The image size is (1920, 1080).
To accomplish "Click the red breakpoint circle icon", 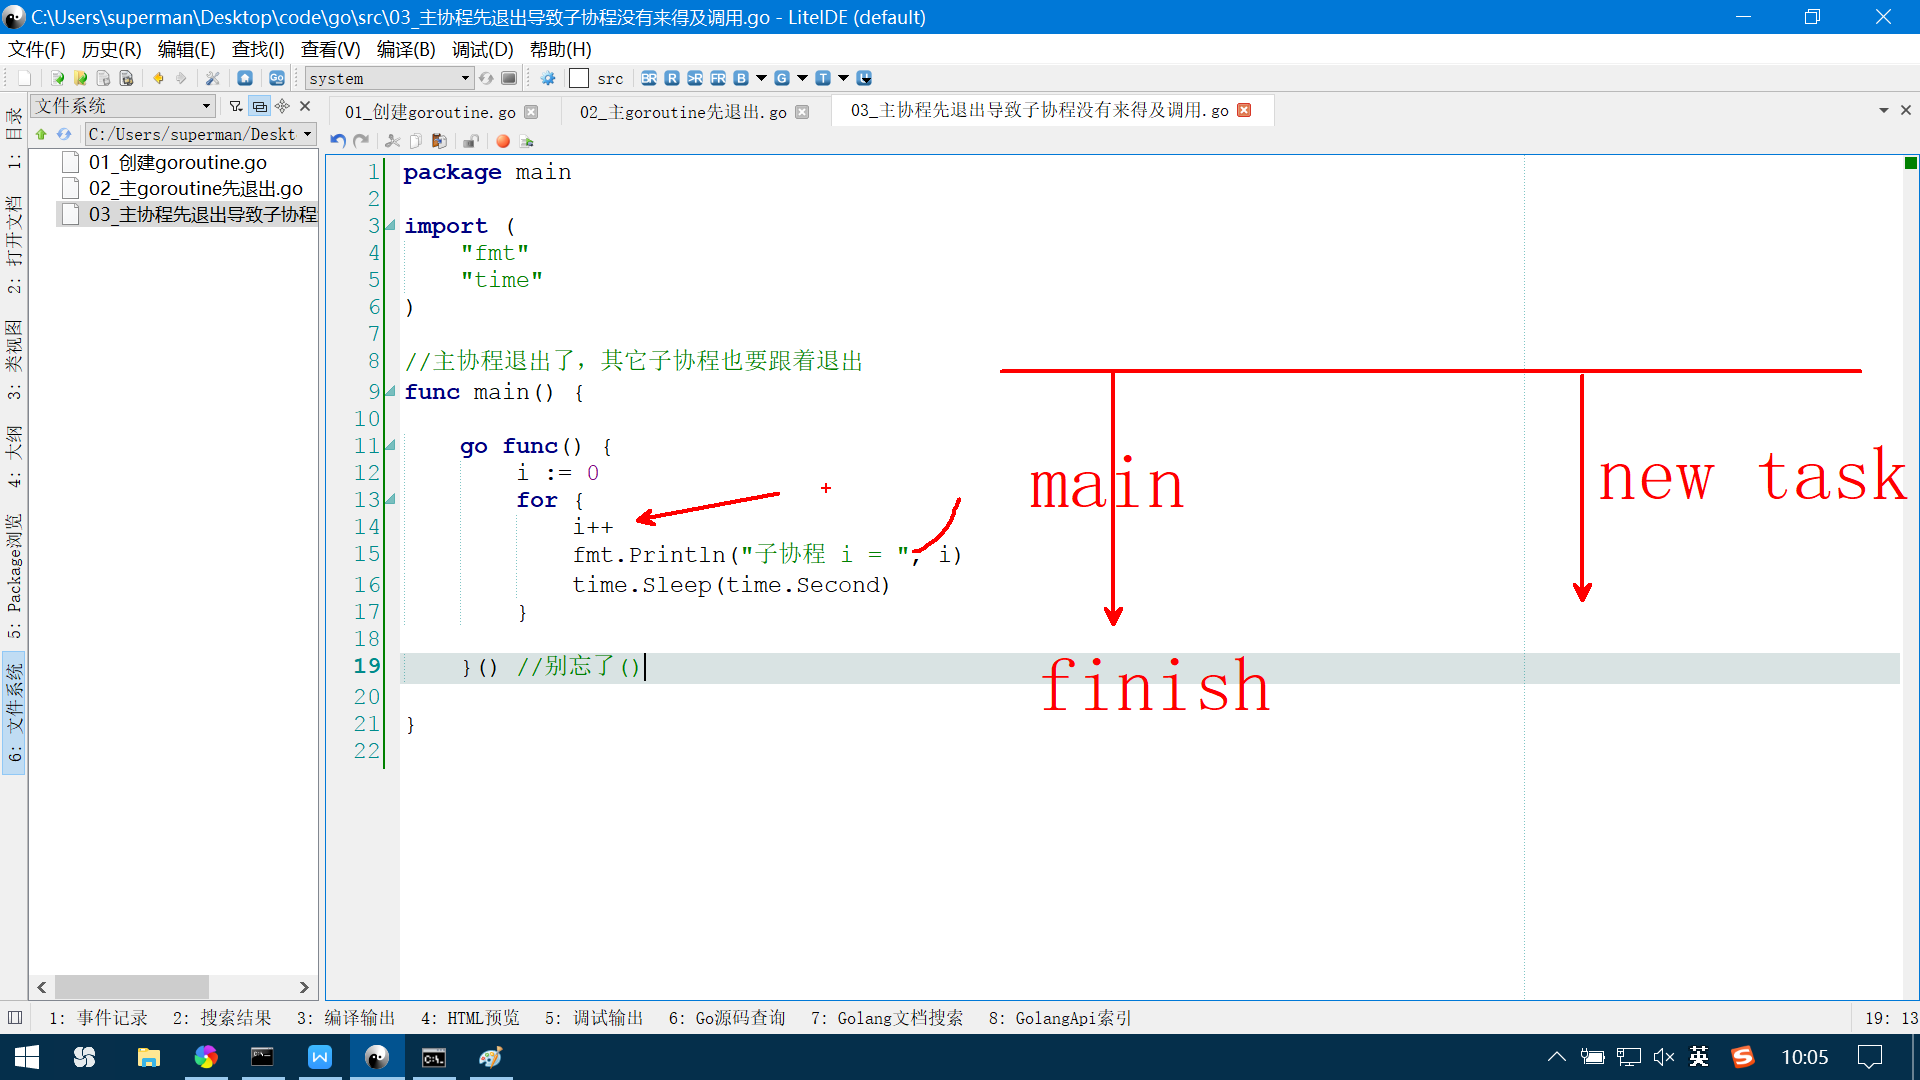I will coord(503,141).
